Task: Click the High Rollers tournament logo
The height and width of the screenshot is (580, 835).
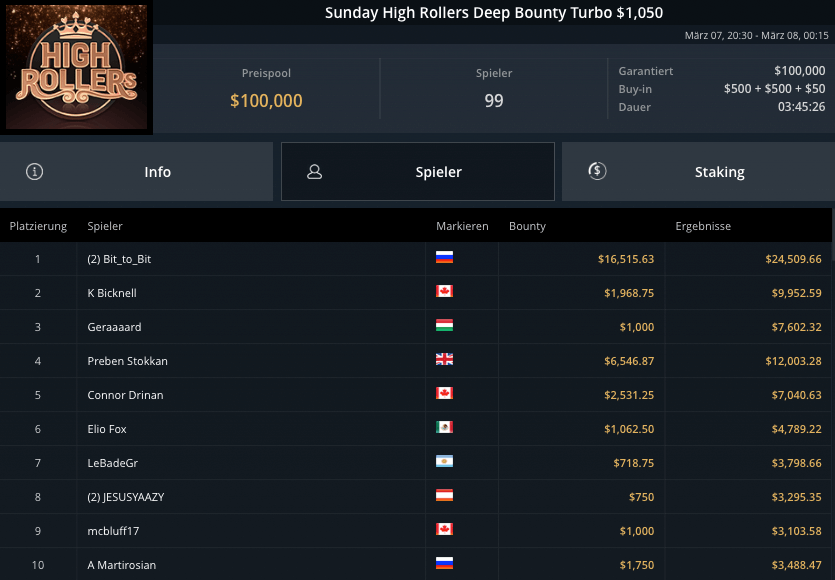Action: click(x=77, y=68)
